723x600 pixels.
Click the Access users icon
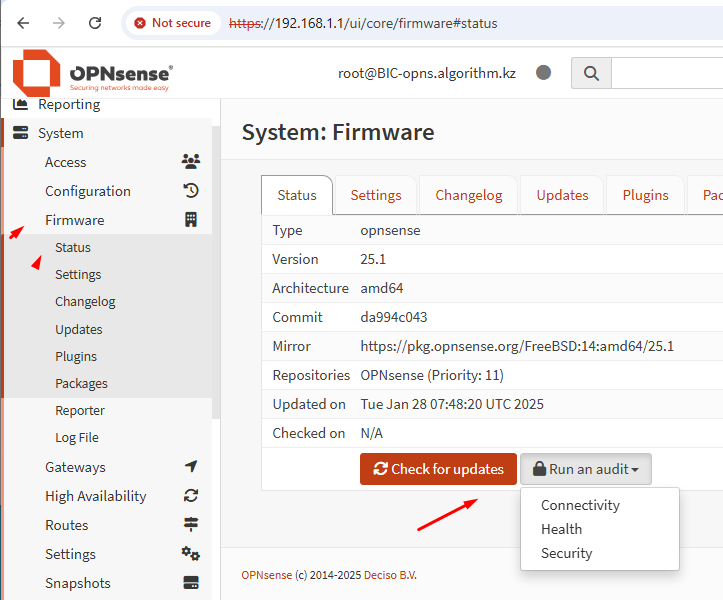tap(191, 161)
